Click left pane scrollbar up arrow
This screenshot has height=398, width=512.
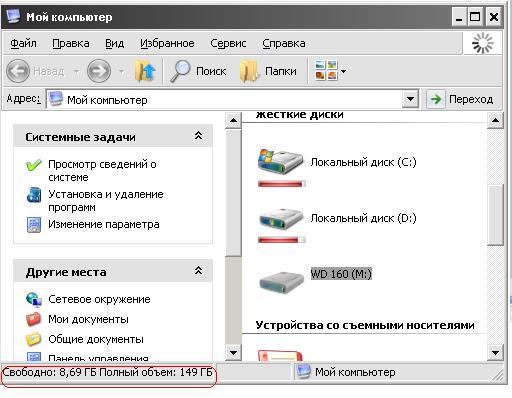pyautogui.click(x=233, y=120)
